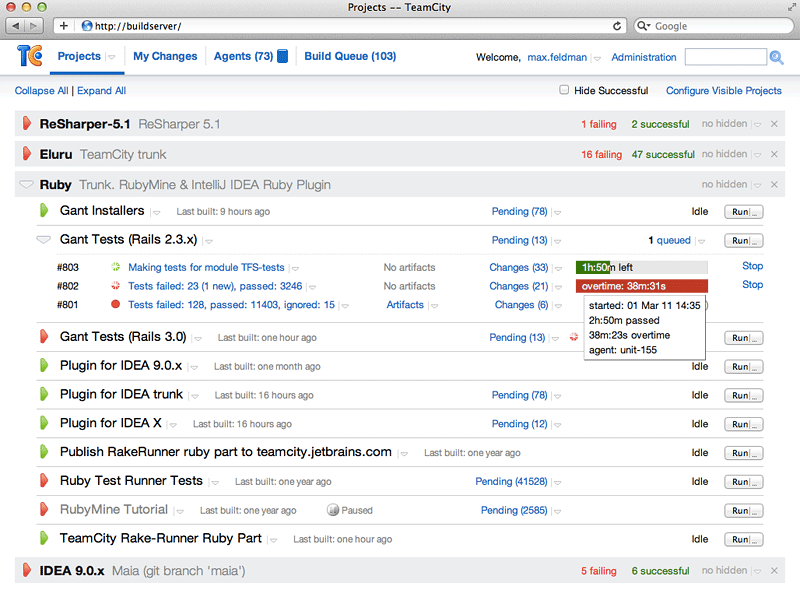Click the paused icon on the RubyMine Tutorial row
The width and height of the screenshot is (800, 600).
[x=333, y=510]
